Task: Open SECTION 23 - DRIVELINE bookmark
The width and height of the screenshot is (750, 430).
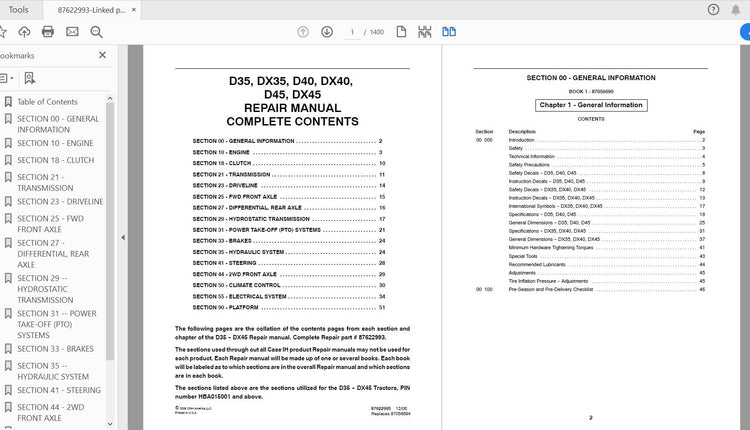Action: (x=60, y=201)
